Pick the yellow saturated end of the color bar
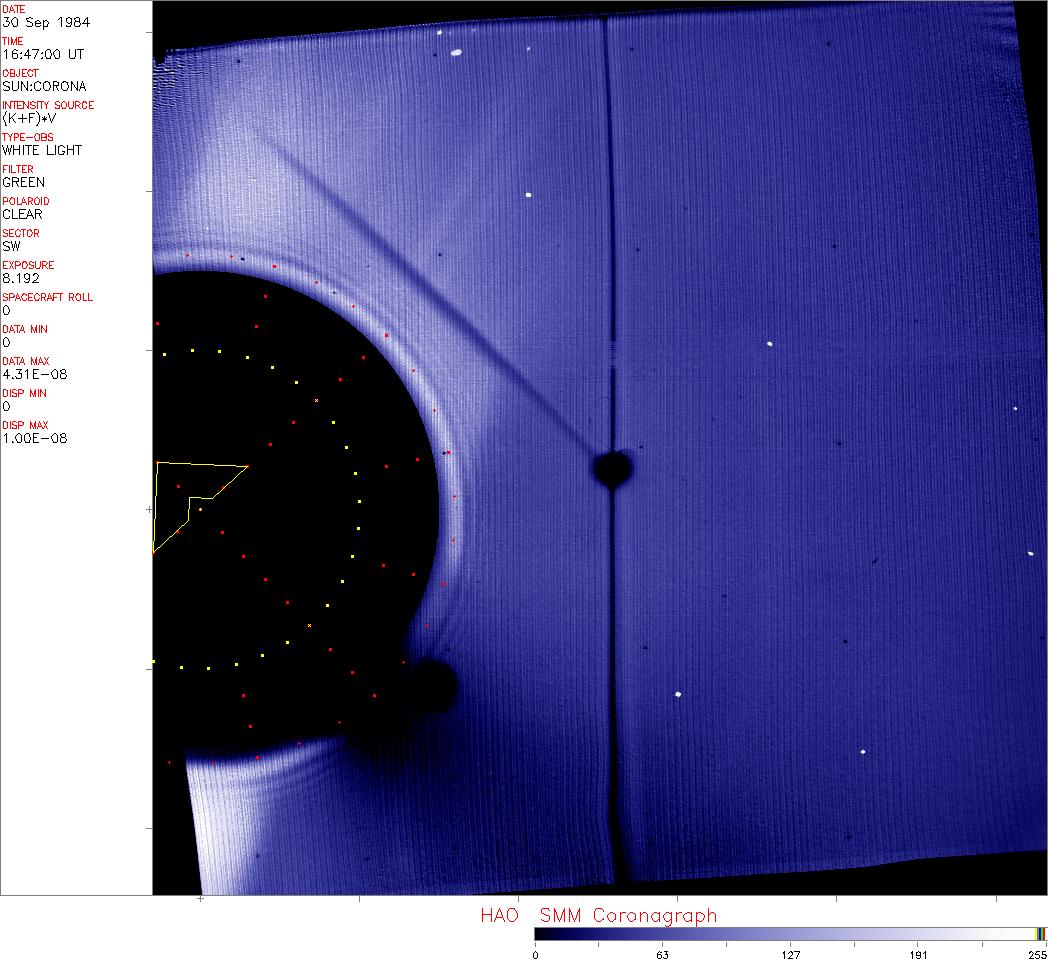1048x960 pixels. (1038, 934)
